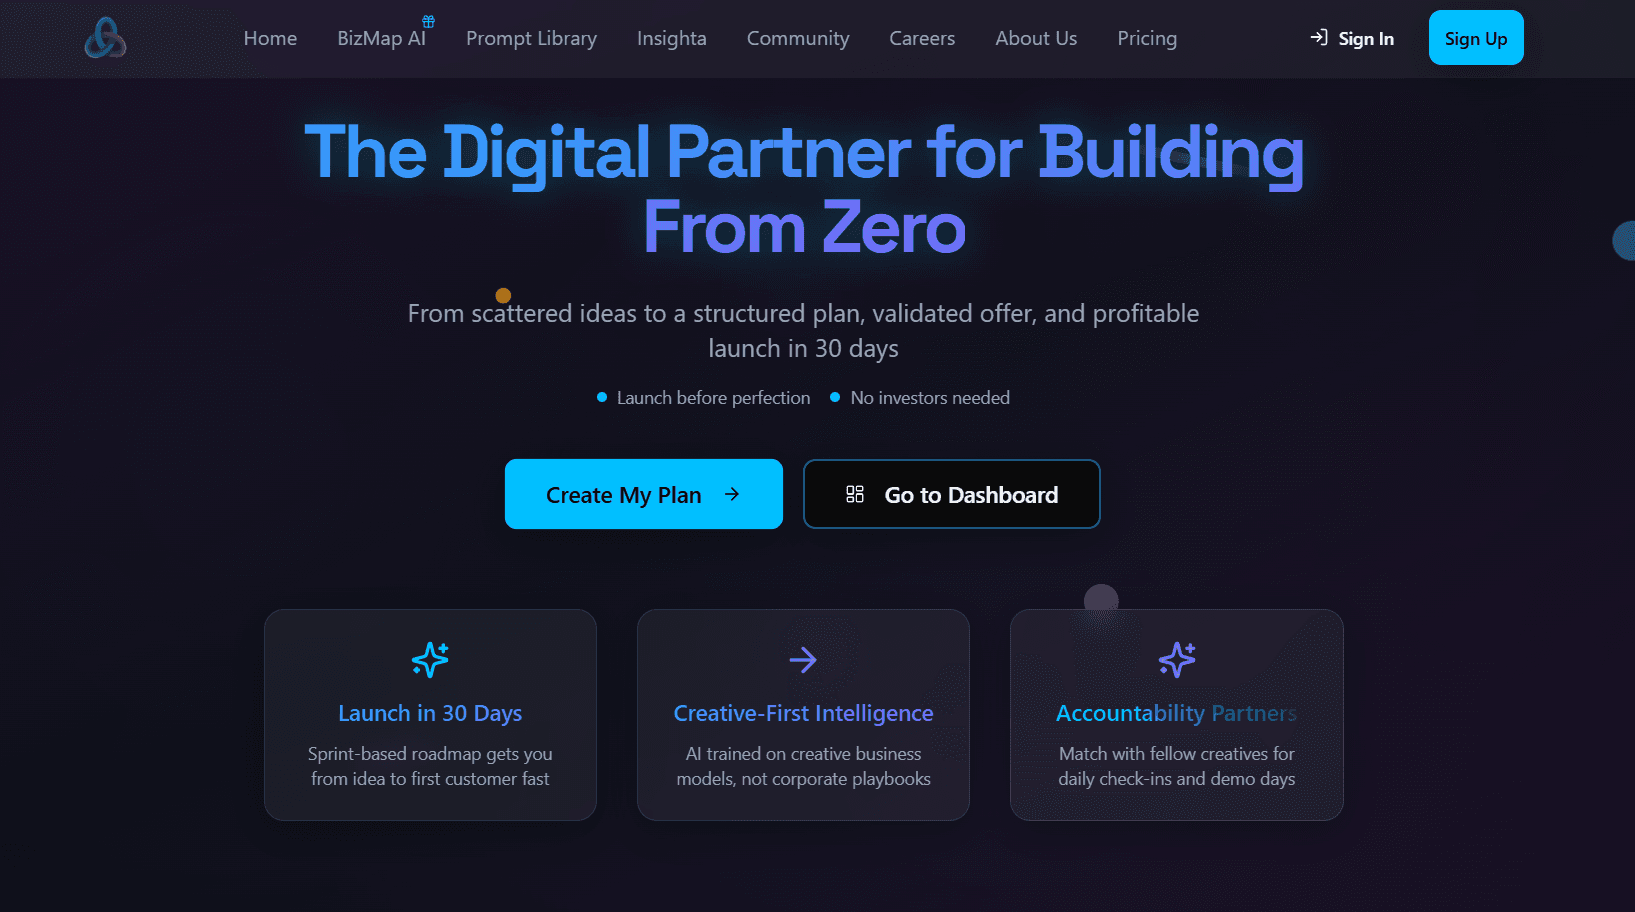This screenshot has width=1635, height=912.
Task: Click the grid icon in Go to Dashboard
Action: click(855, 494)
